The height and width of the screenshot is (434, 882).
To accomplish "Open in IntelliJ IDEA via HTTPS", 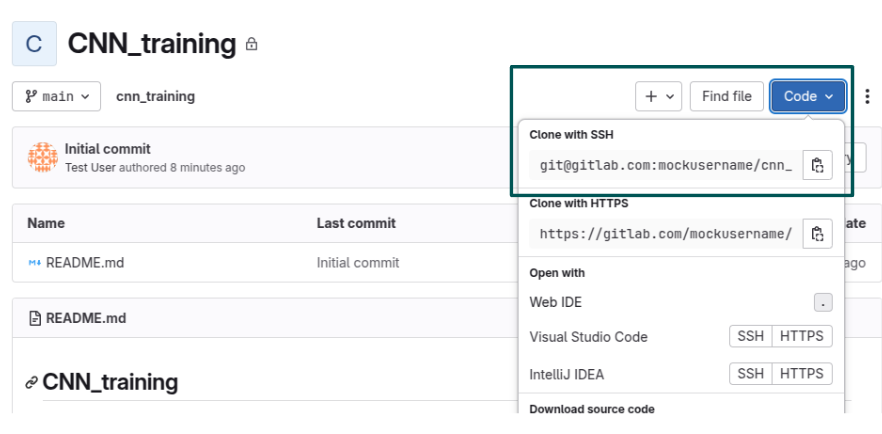I will coord(802,374).
